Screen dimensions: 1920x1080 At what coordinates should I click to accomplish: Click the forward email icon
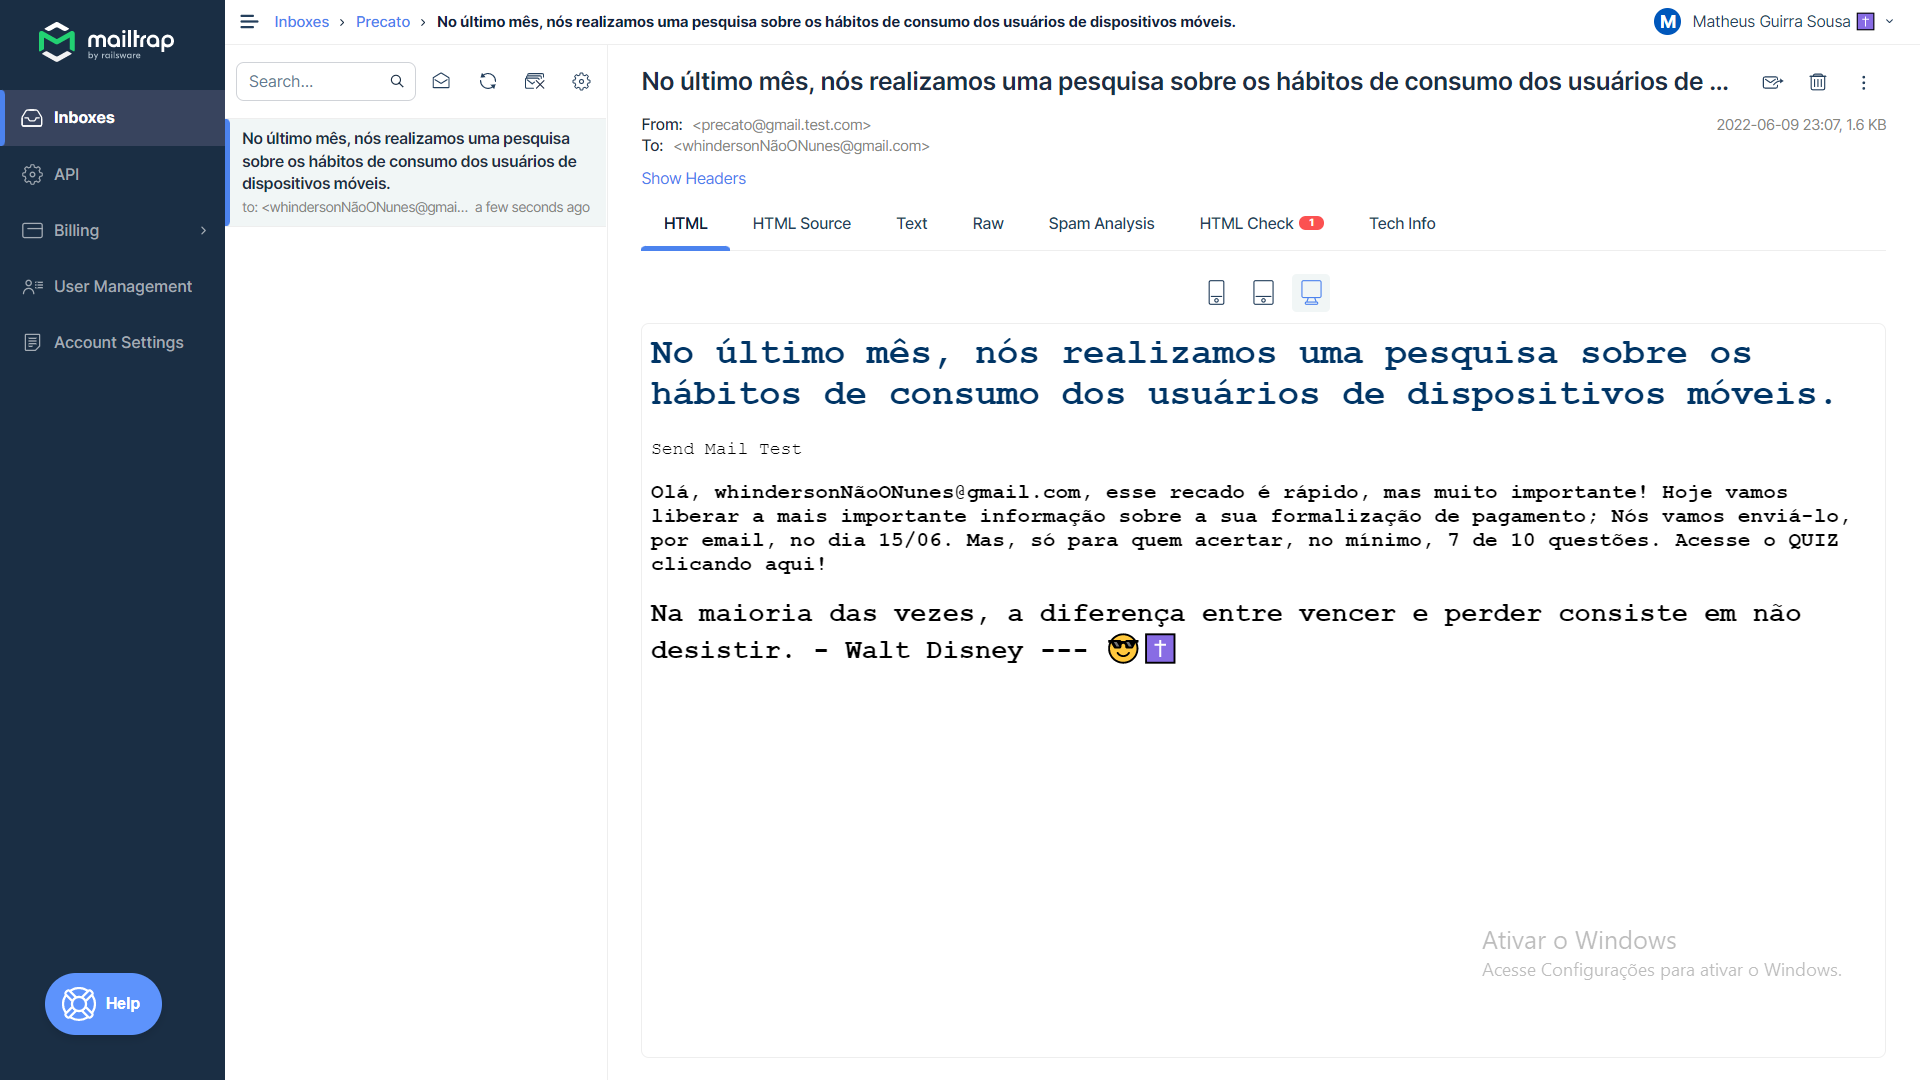tap(1772, 82)
